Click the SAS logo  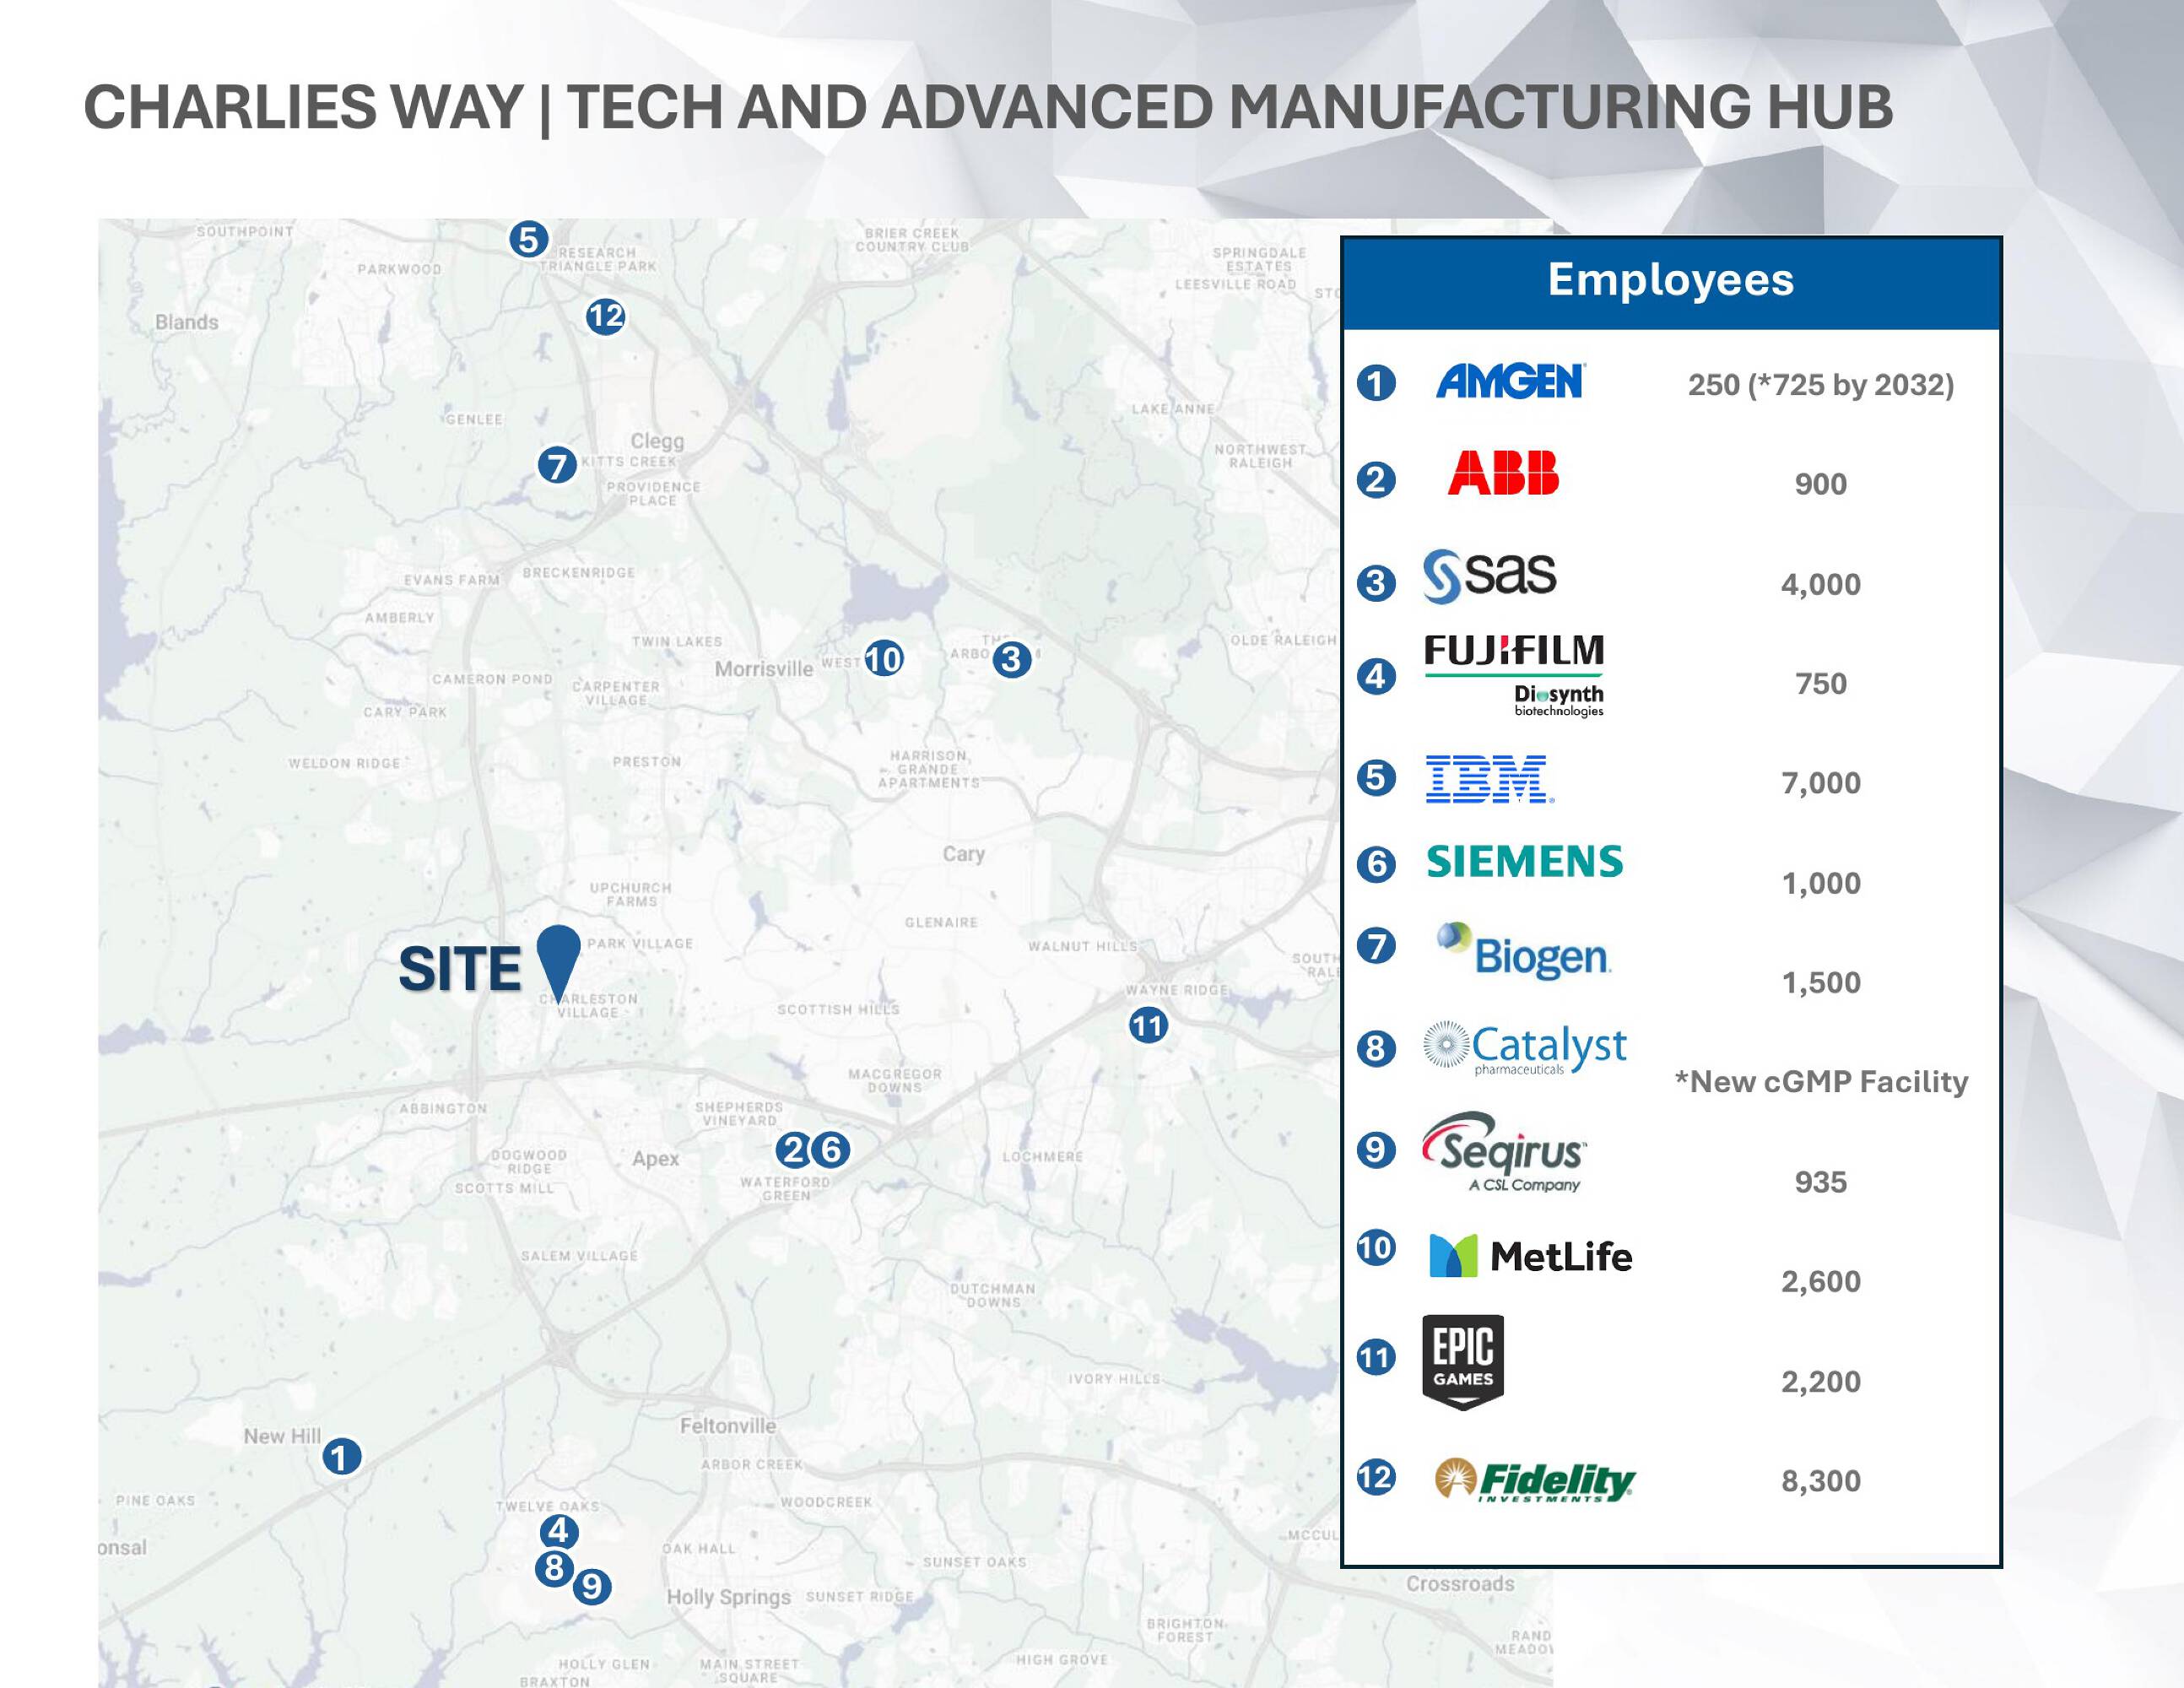1490,576
